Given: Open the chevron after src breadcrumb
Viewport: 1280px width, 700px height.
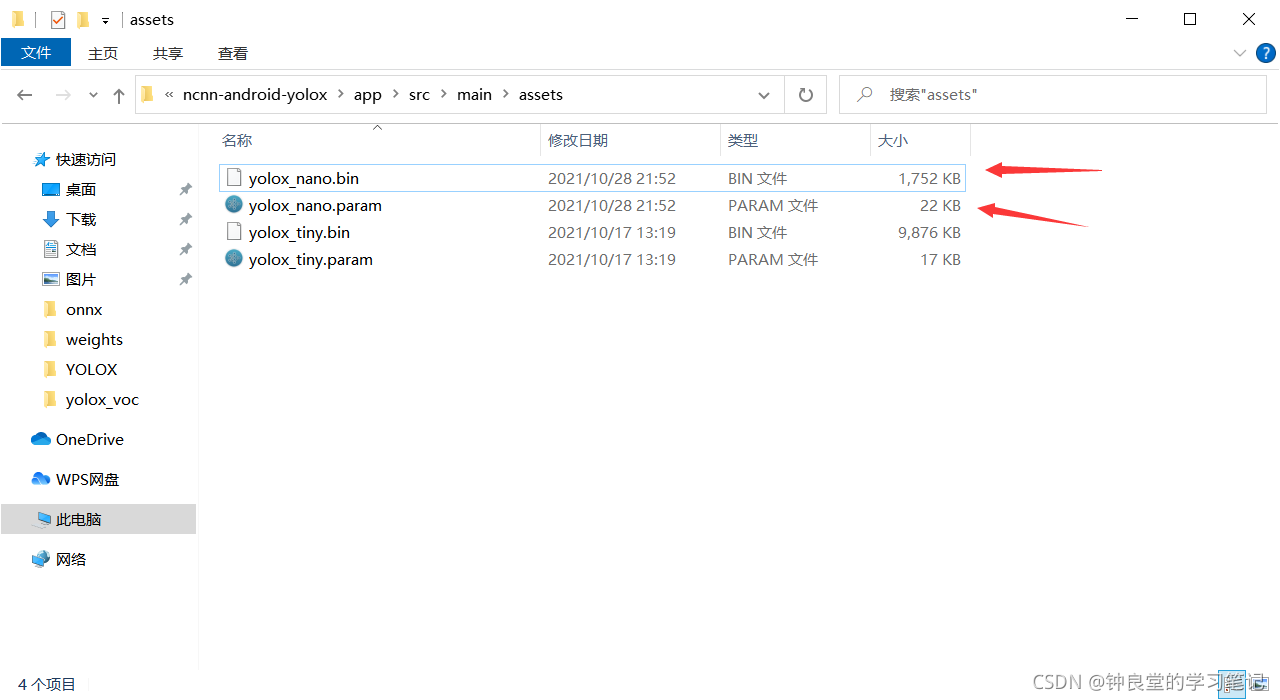Looking at the screenshot, I should point(443,95).
